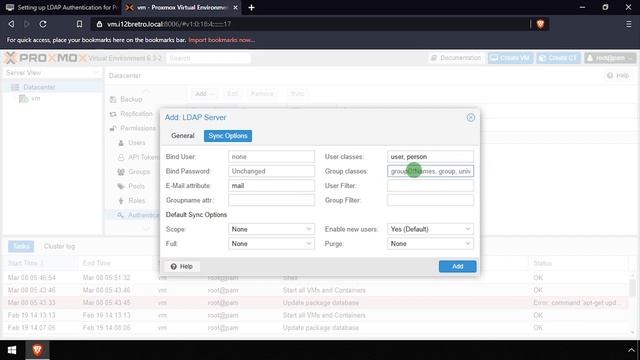Edit the User classes field

430,157
